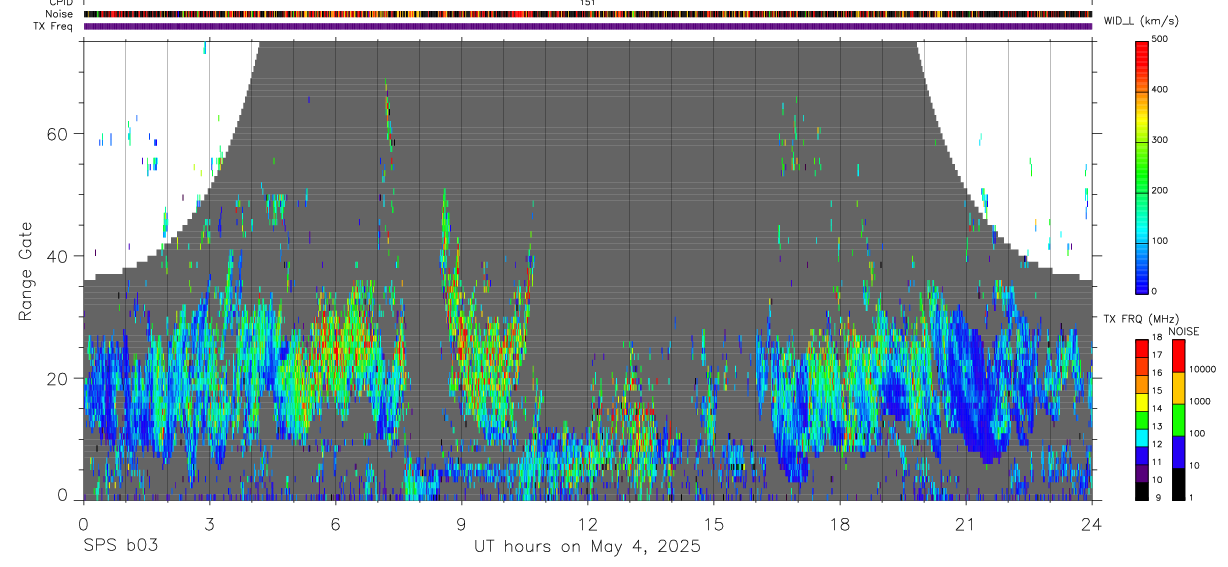Click the red swatch in NOISE legend
Screen dimensions: 1228x567
1178,355
